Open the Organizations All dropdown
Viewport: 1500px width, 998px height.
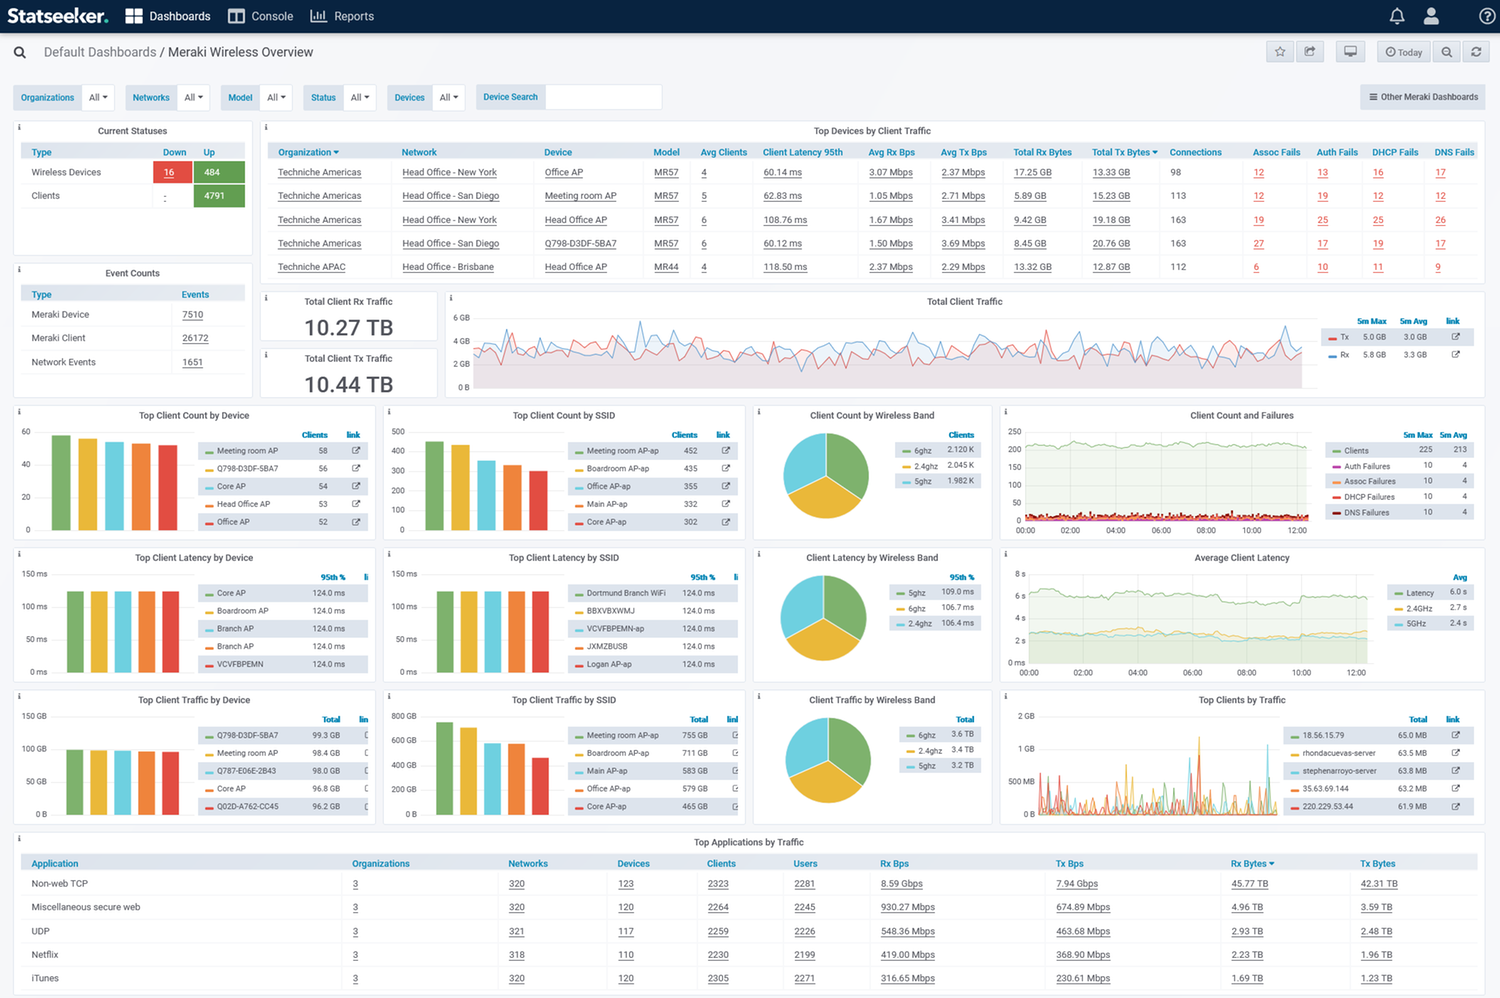tap(98, 97)
